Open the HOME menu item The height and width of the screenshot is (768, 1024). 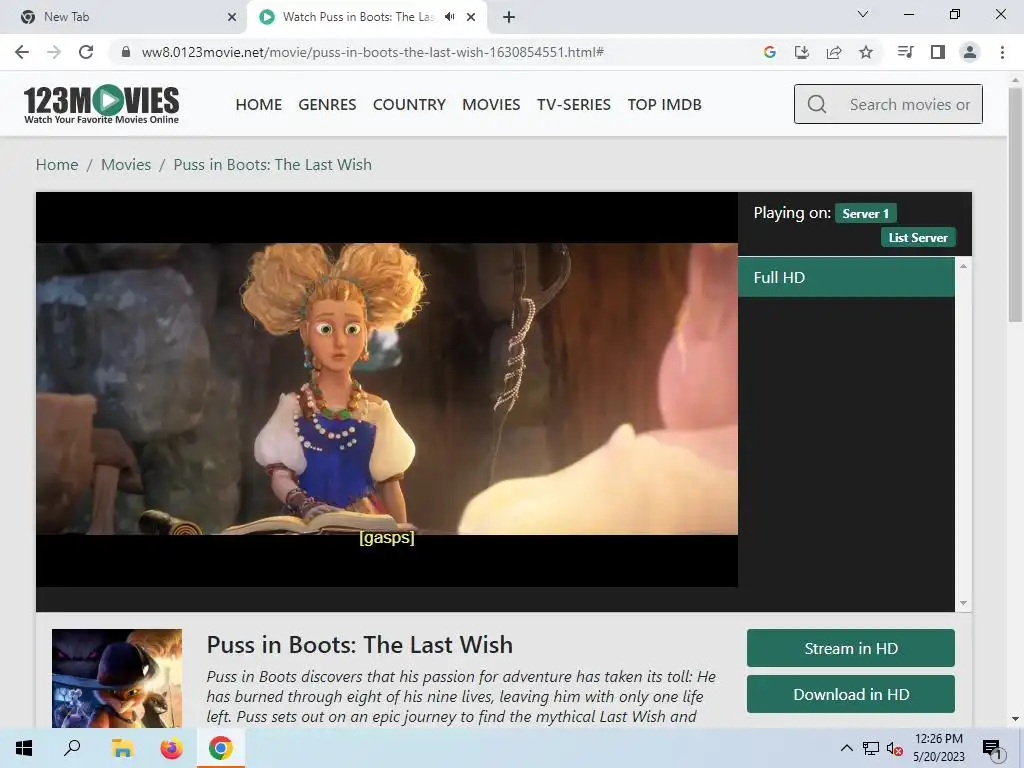click(x=259, y=104)
